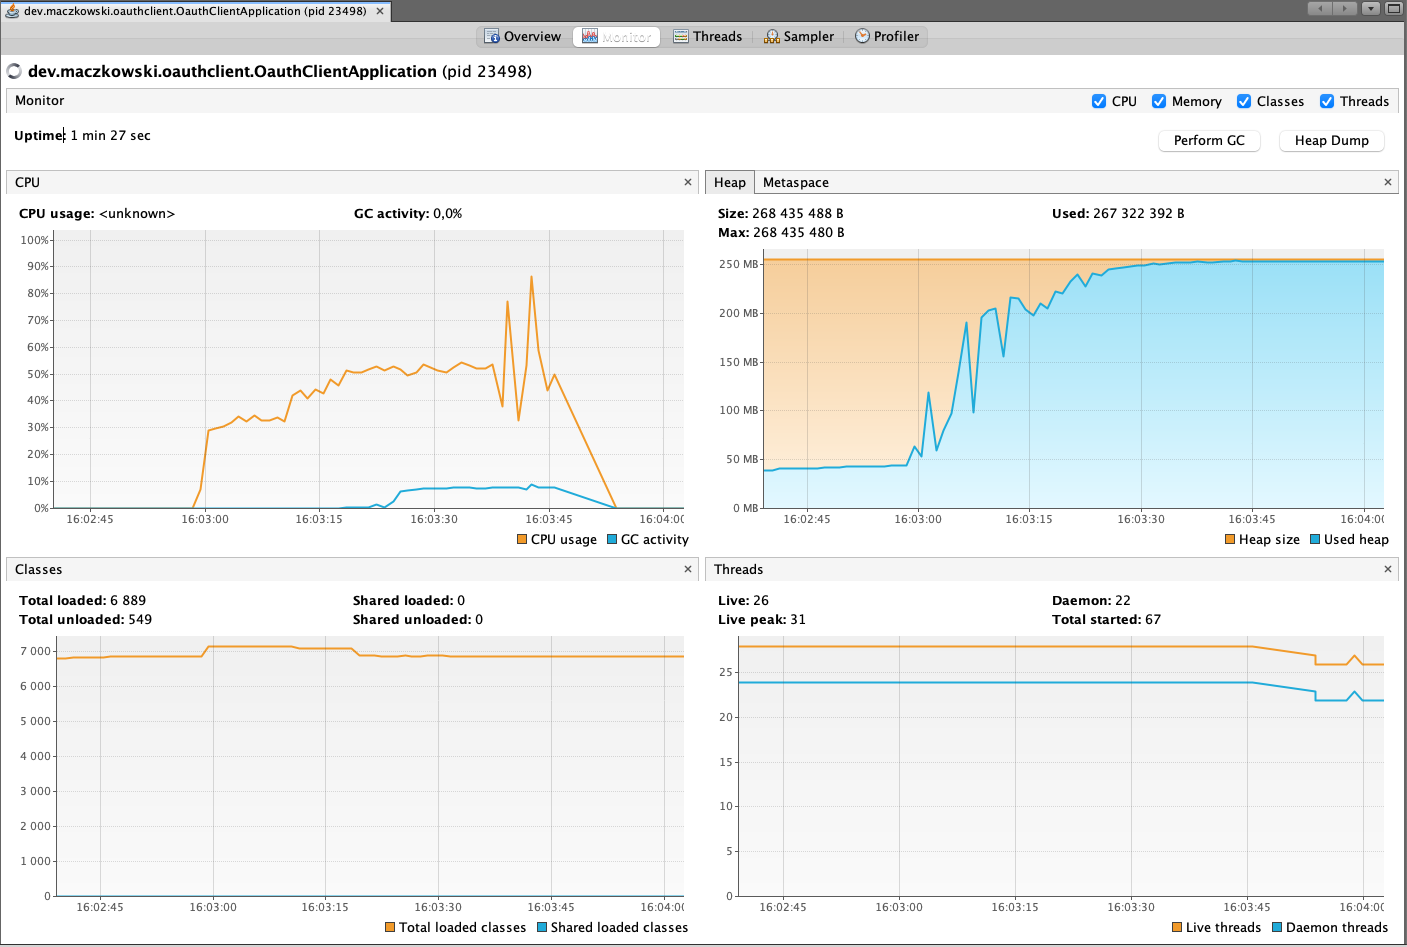Switch to the Metaspace tab

coord(796,182)
